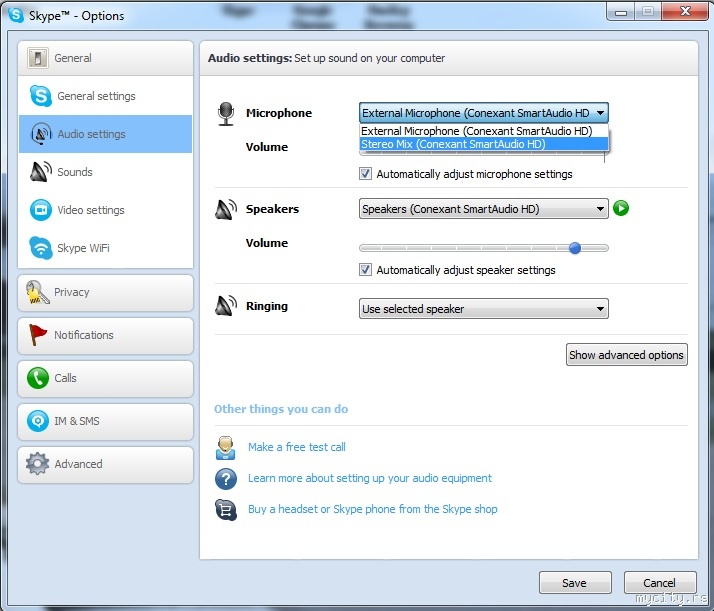Click the General section light-switch icon
The image size is (714, 611).
(37, 58)
